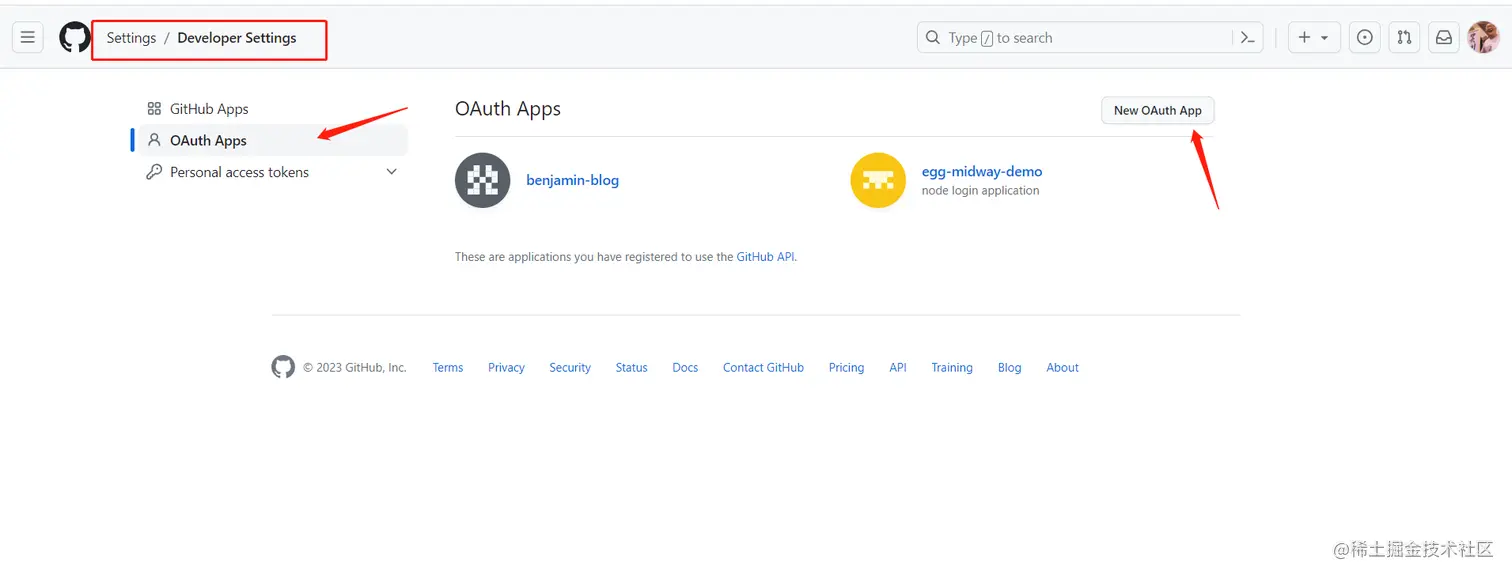
Task: Open the Contact GitHub footer link
Action: [763, 368]
